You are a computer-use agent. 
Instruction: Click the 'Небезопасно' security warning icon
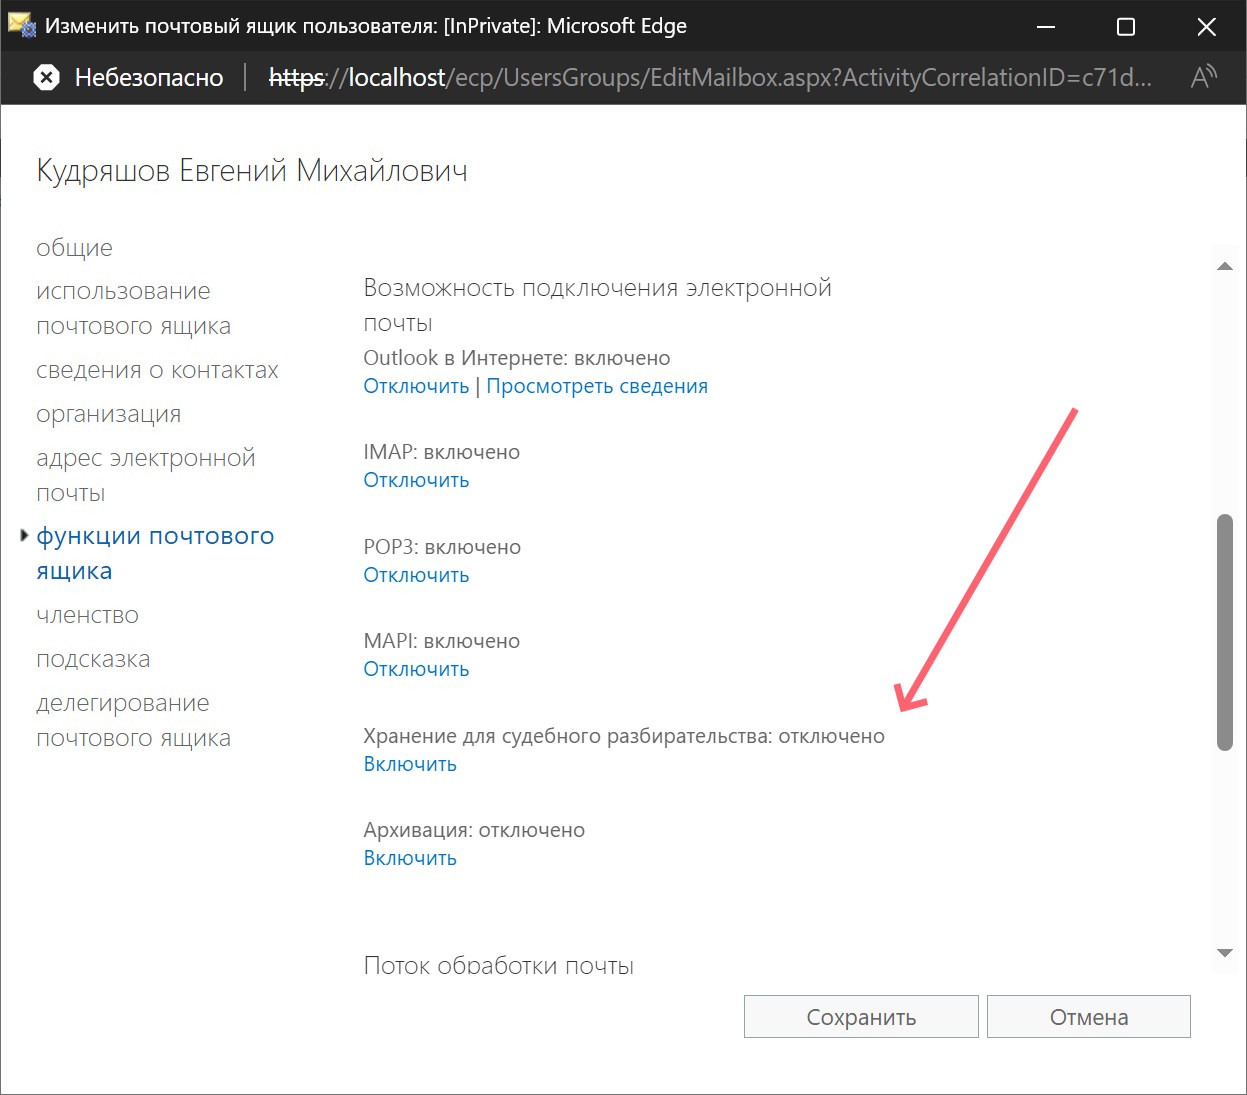pyautogui.click(x=46, y=78)
